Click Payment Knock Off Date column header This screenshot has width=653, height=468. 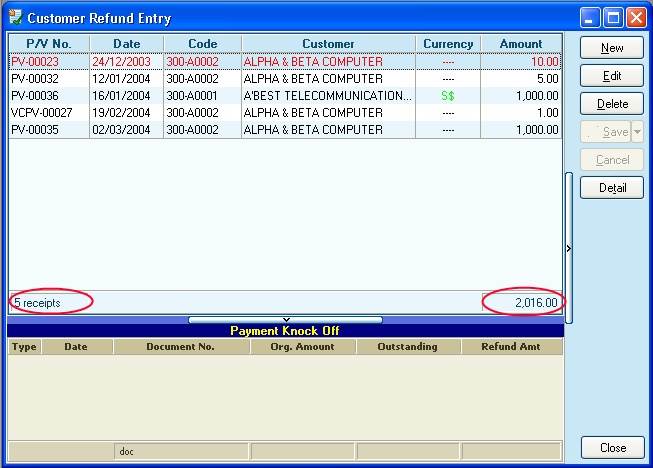(76, 346)
